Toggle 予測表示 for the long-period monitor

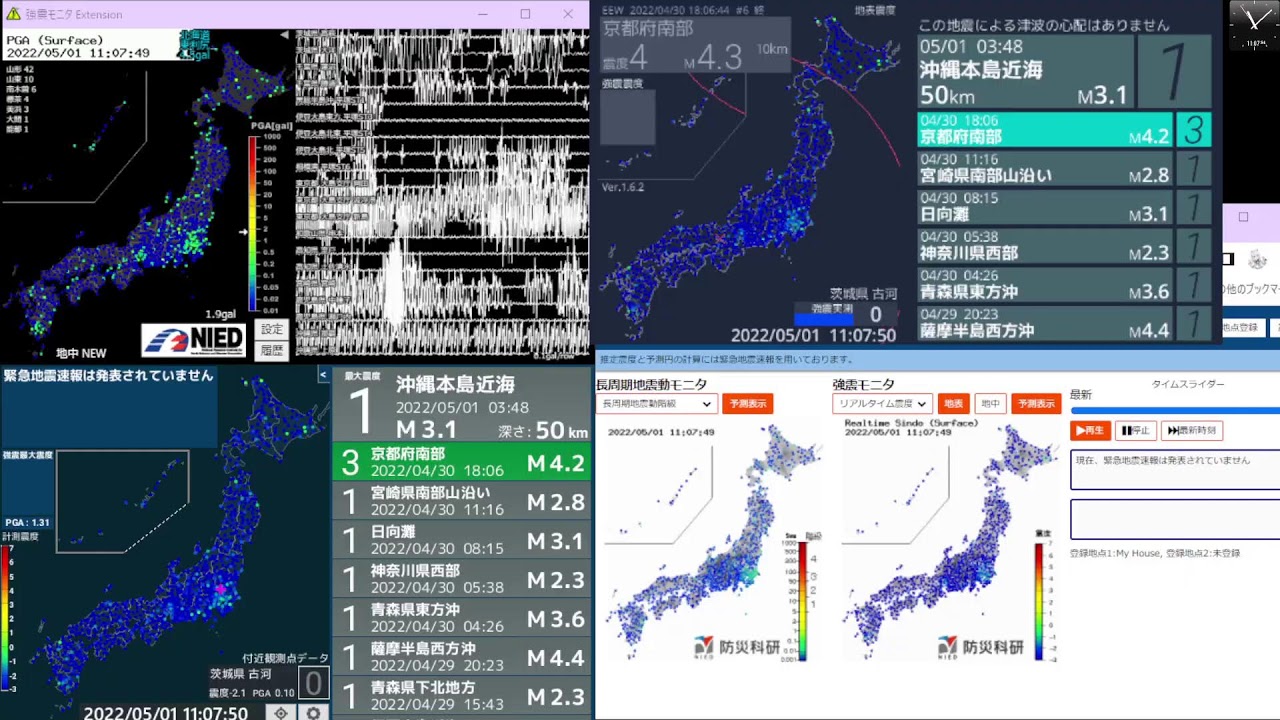[x=747, y=404]
